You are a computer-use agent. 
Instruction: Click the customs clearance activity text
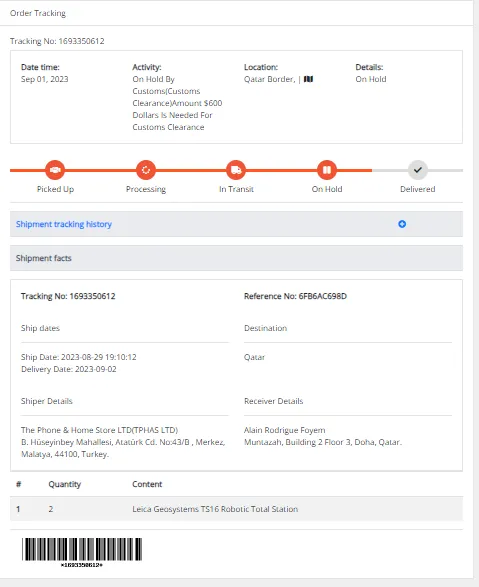coord(177,103)
